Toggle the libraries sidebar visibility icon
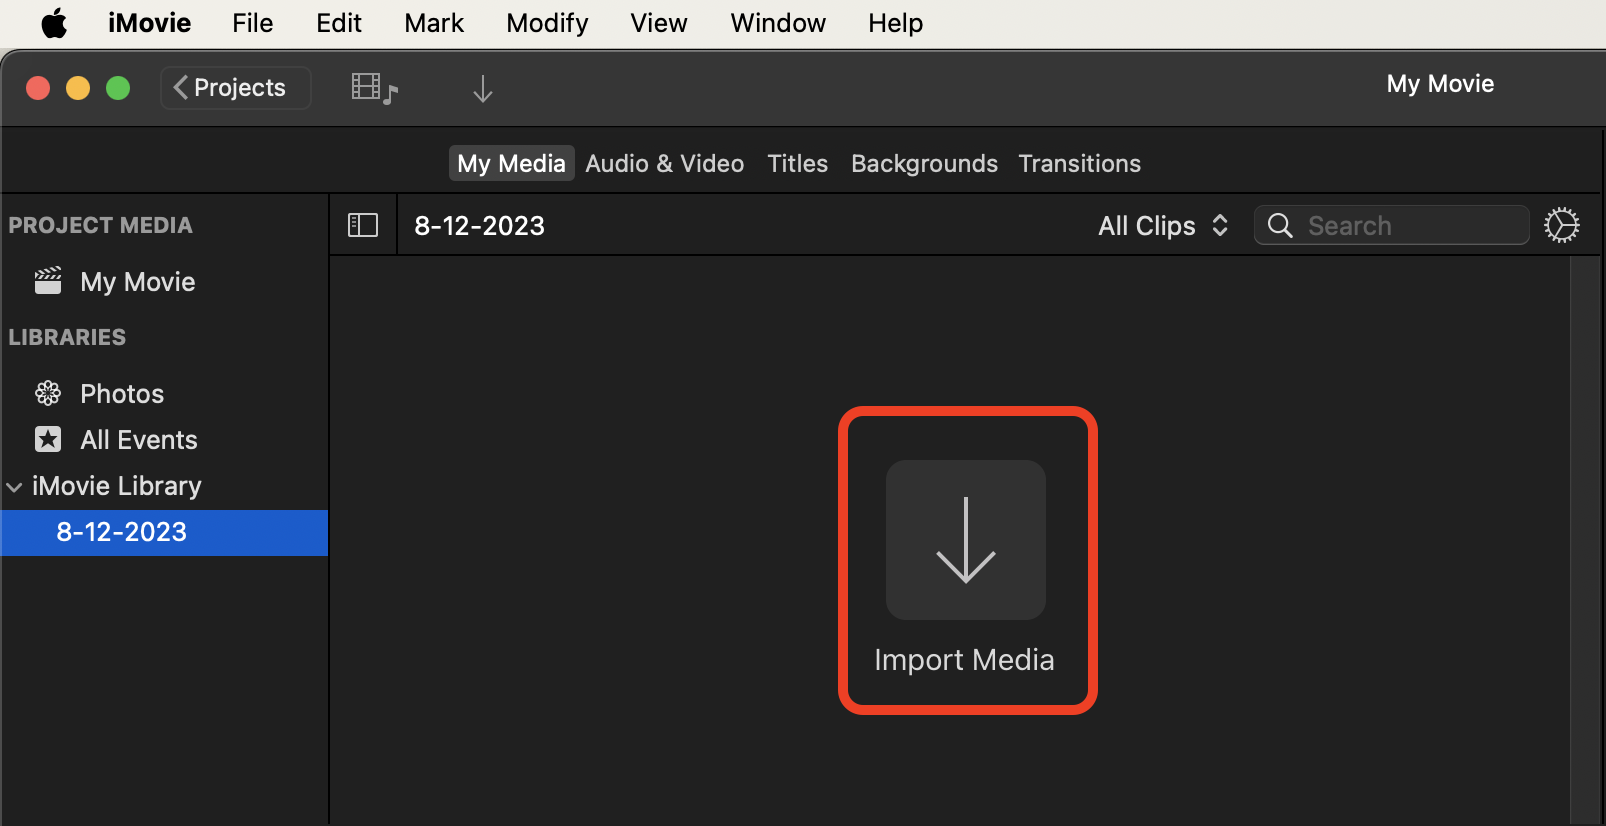Viewport: 1606px width, 826px height. [x=363, y=225]
